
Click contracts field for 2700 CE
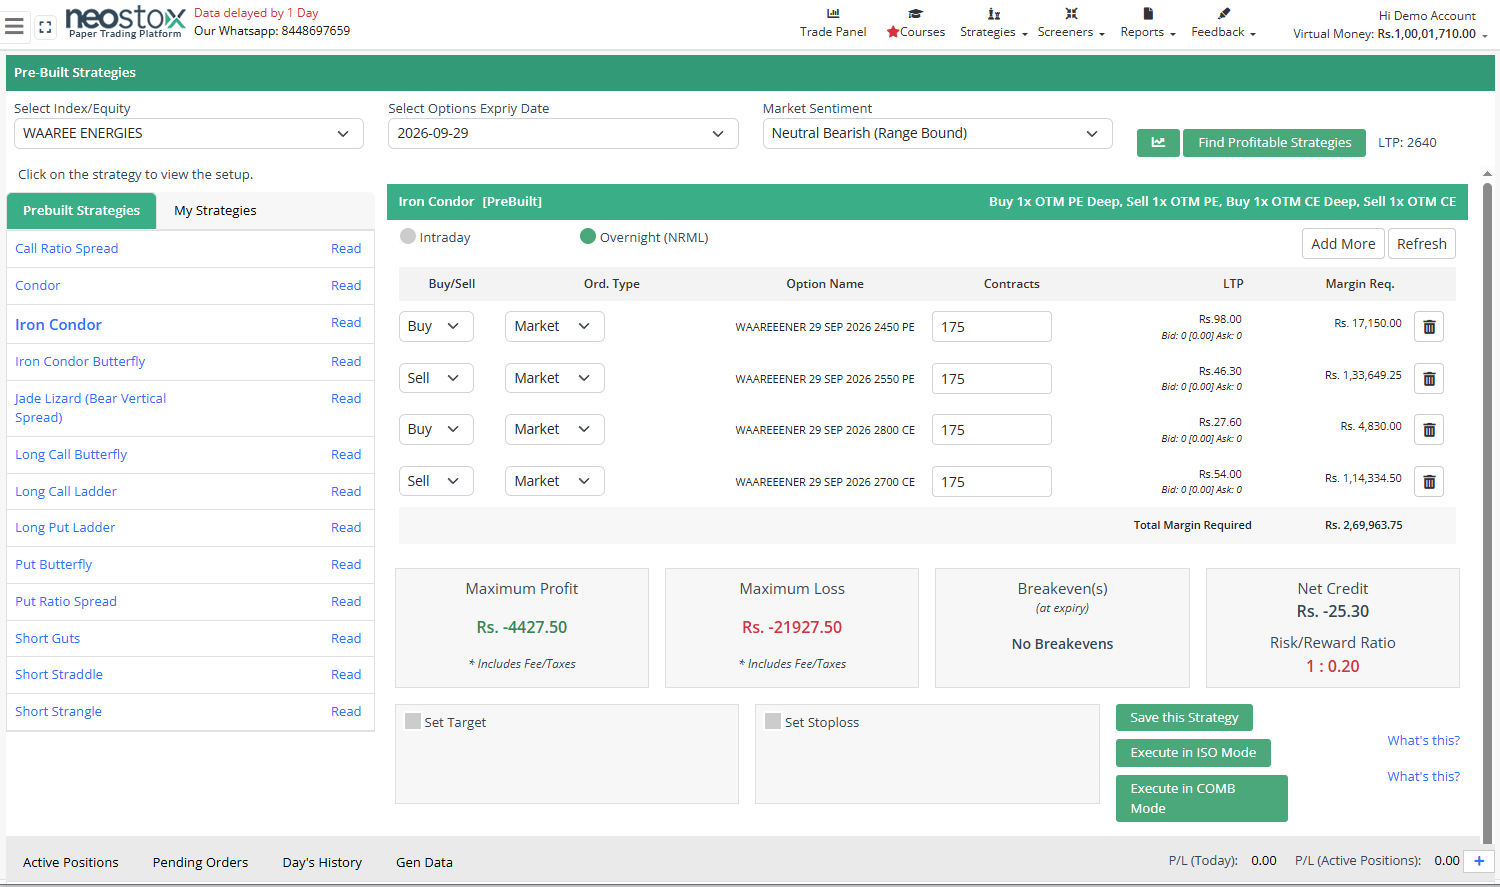tap(991, 482)
